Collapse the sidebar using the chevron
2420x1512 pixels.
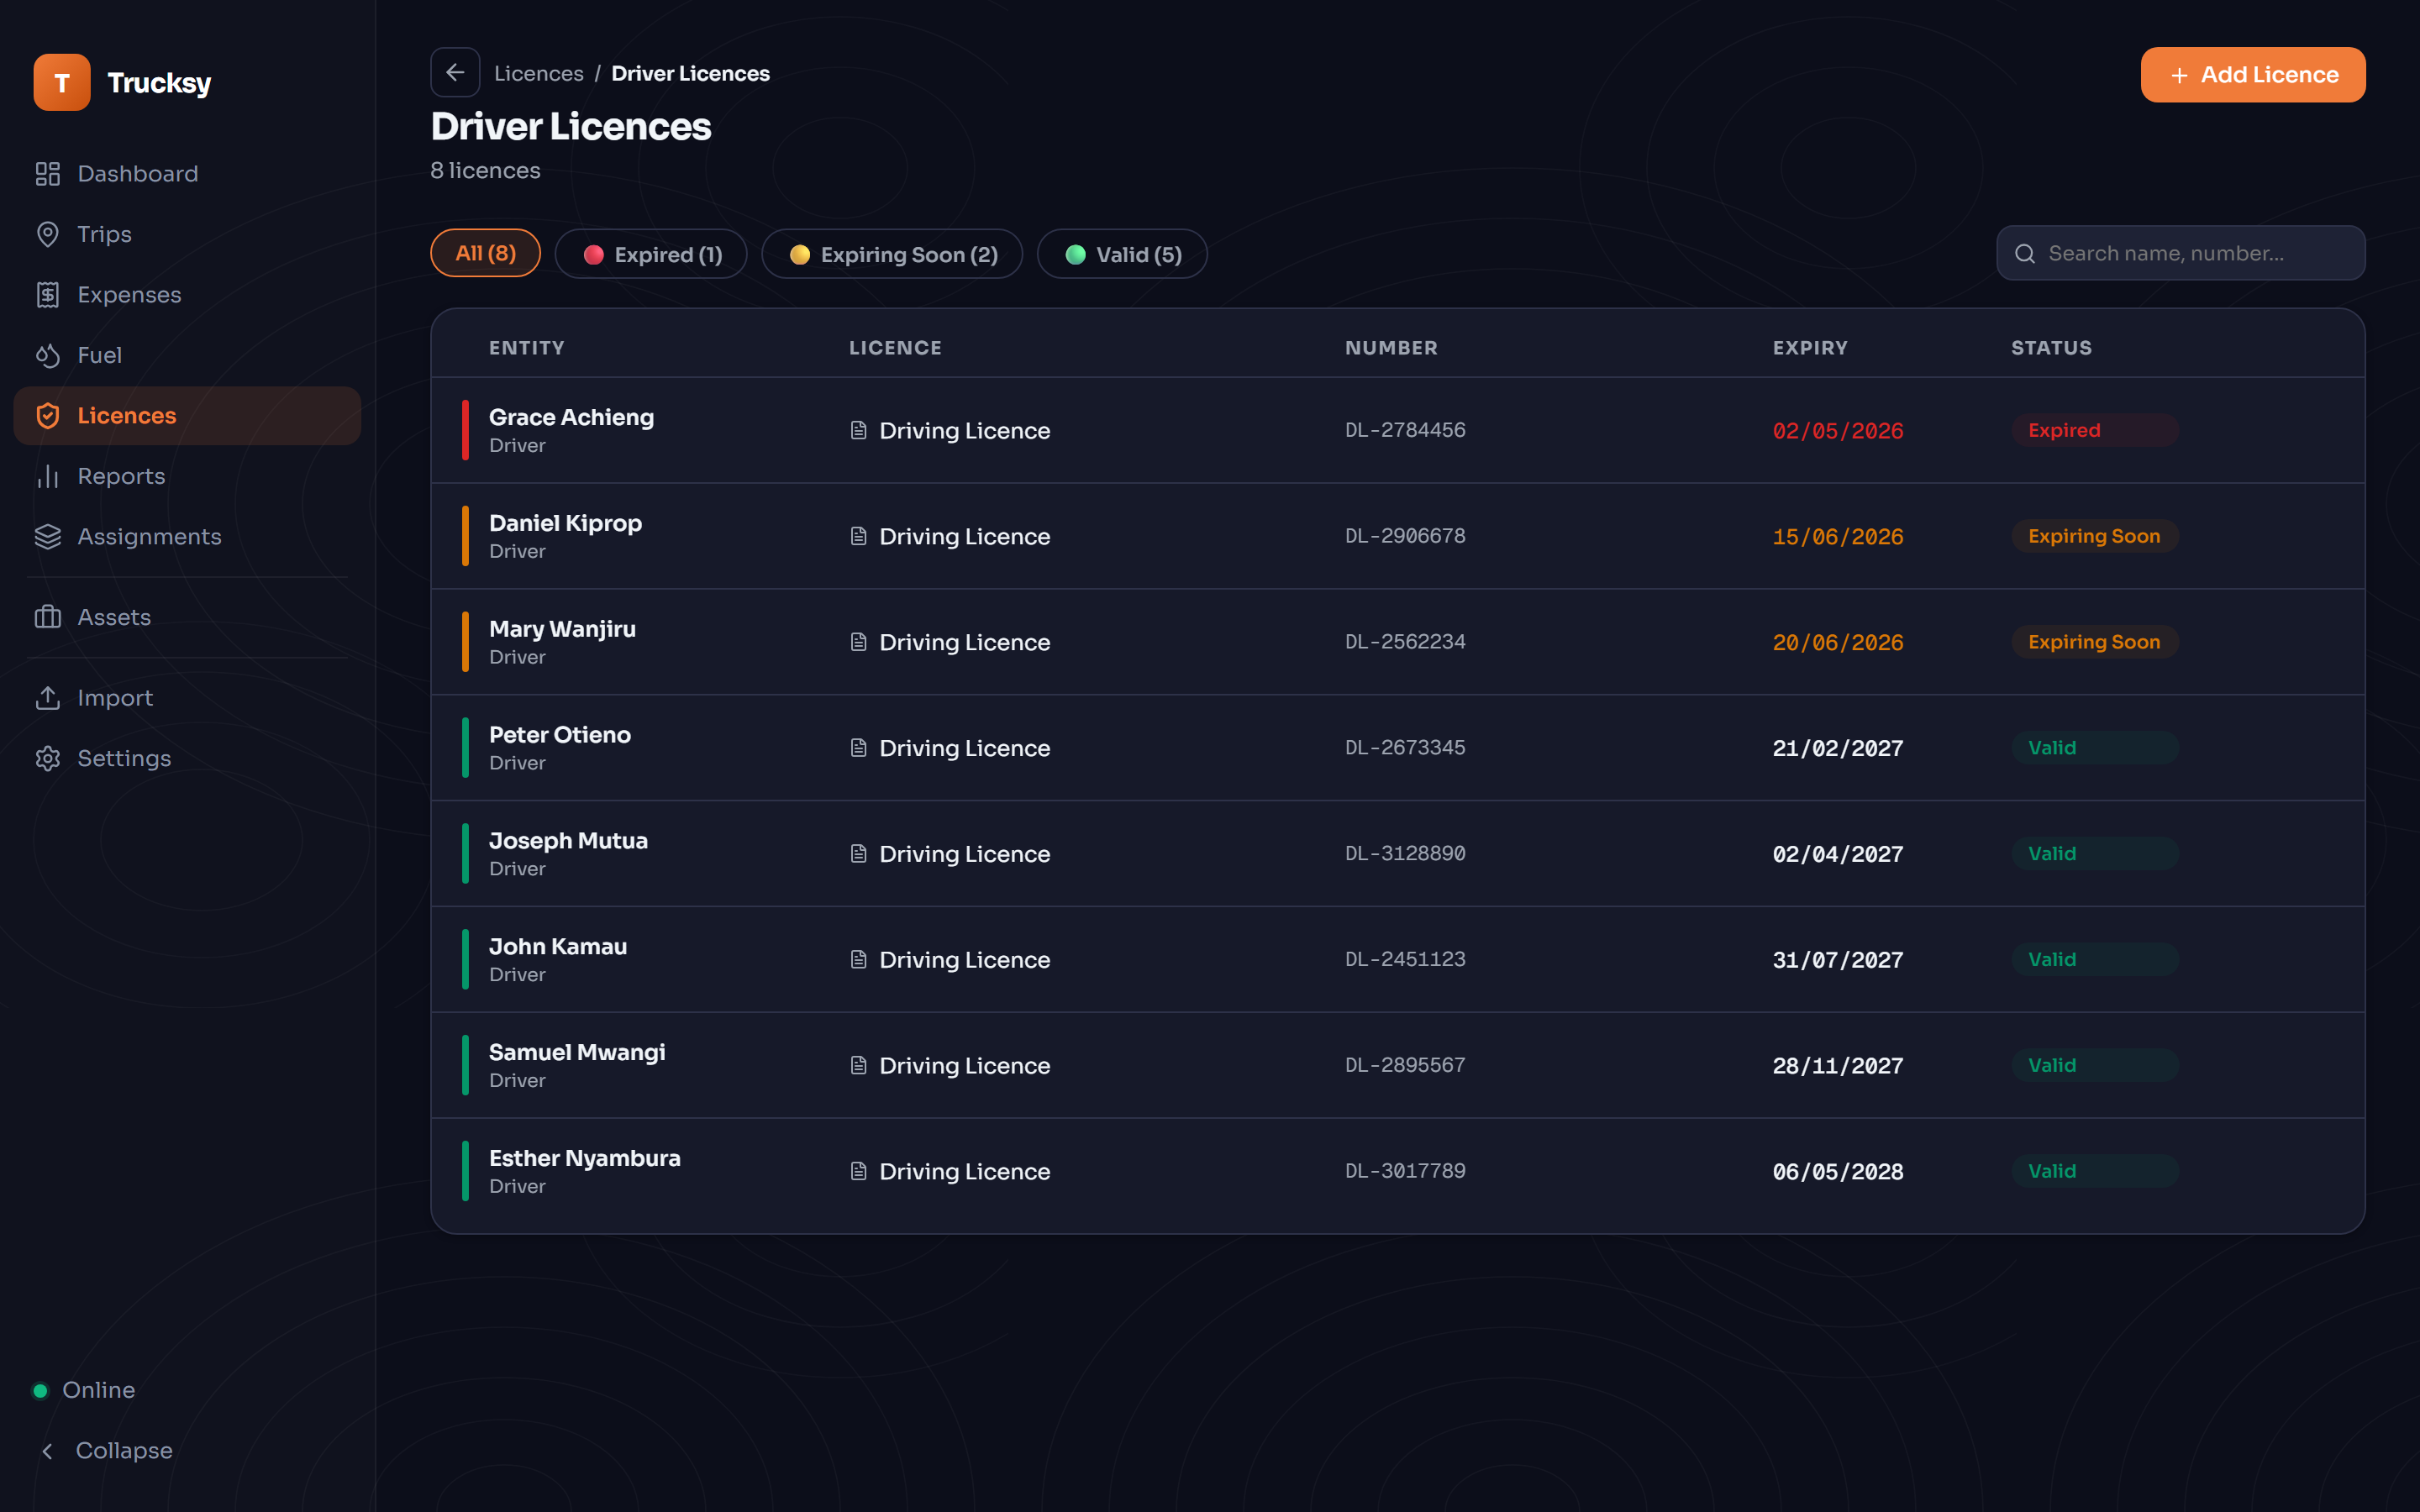pos(47,1451)
